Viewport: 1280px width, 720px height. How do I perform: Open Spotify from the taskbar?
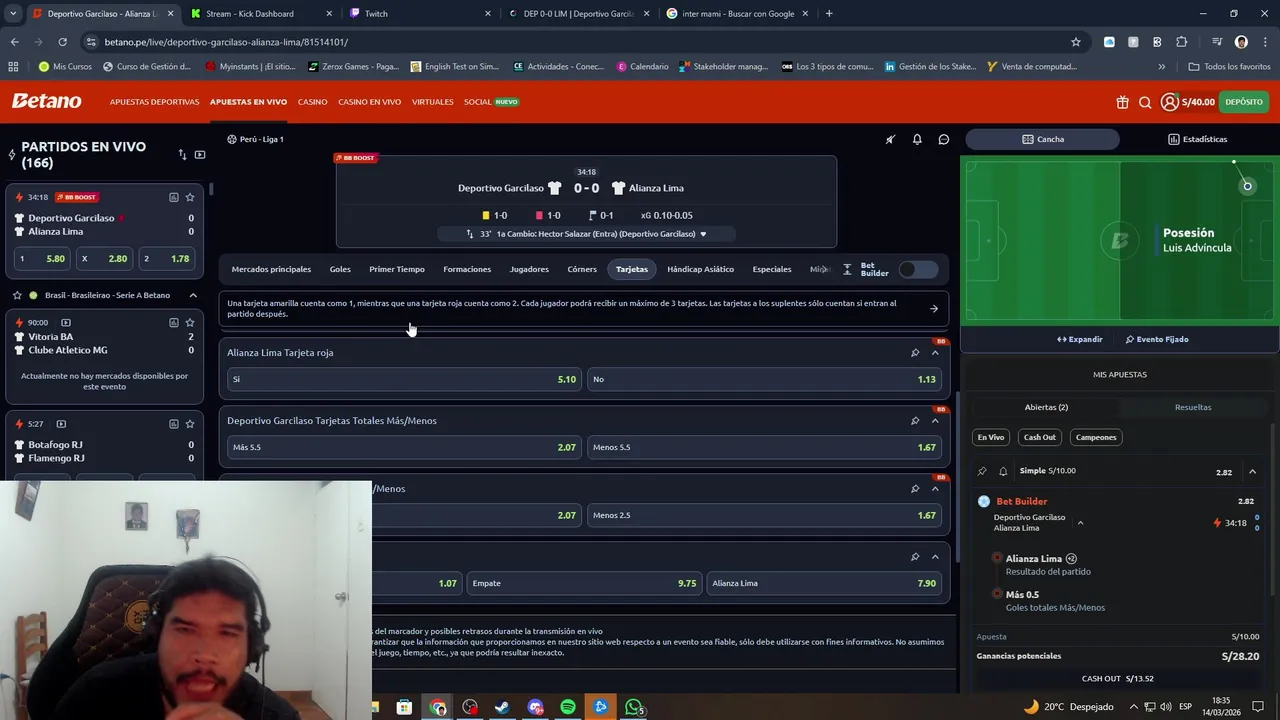click(x=568, y=707)
